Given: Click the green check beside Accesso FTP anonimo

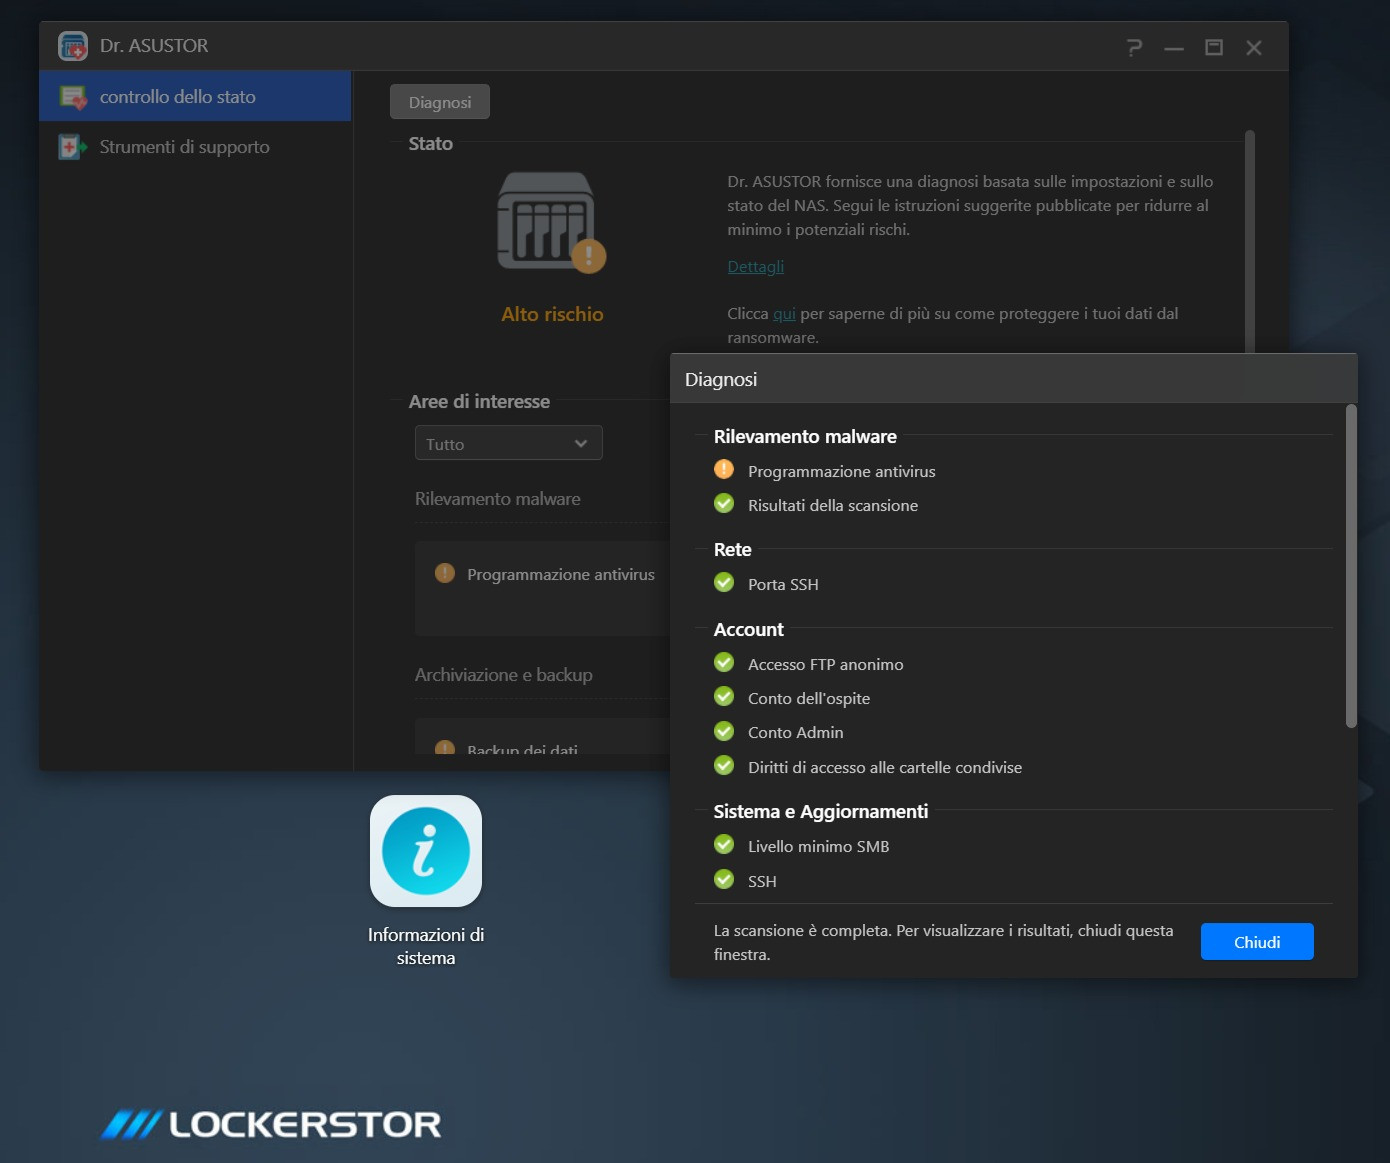Looking at the screenshot, I should point(724,662).
